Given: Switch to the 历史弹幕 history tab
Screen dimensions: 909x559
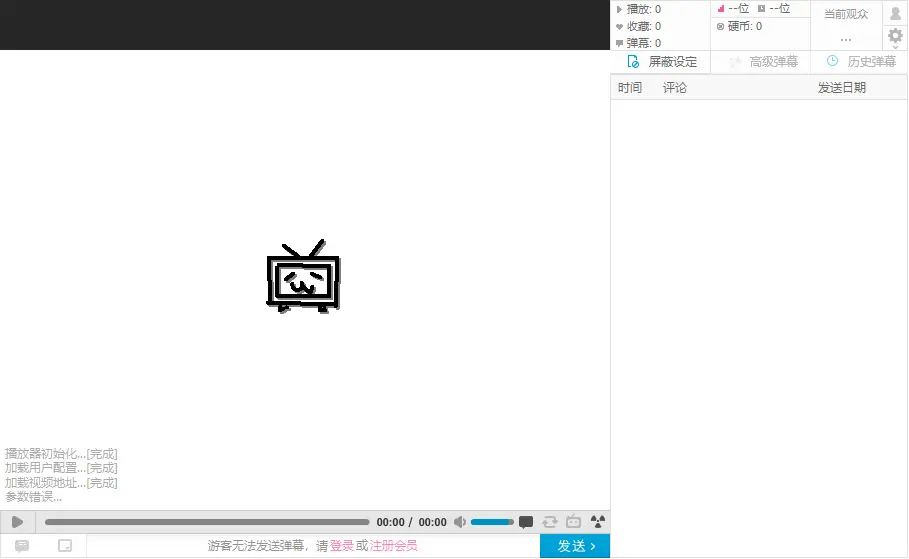Looking at the screenshot, I should tap(860, 62).
